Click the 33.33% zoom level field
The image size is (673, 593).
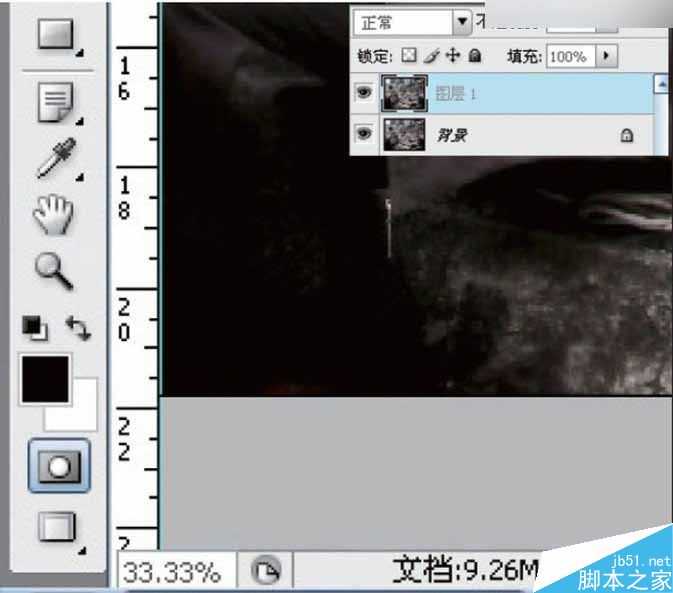tap(176, 571)
